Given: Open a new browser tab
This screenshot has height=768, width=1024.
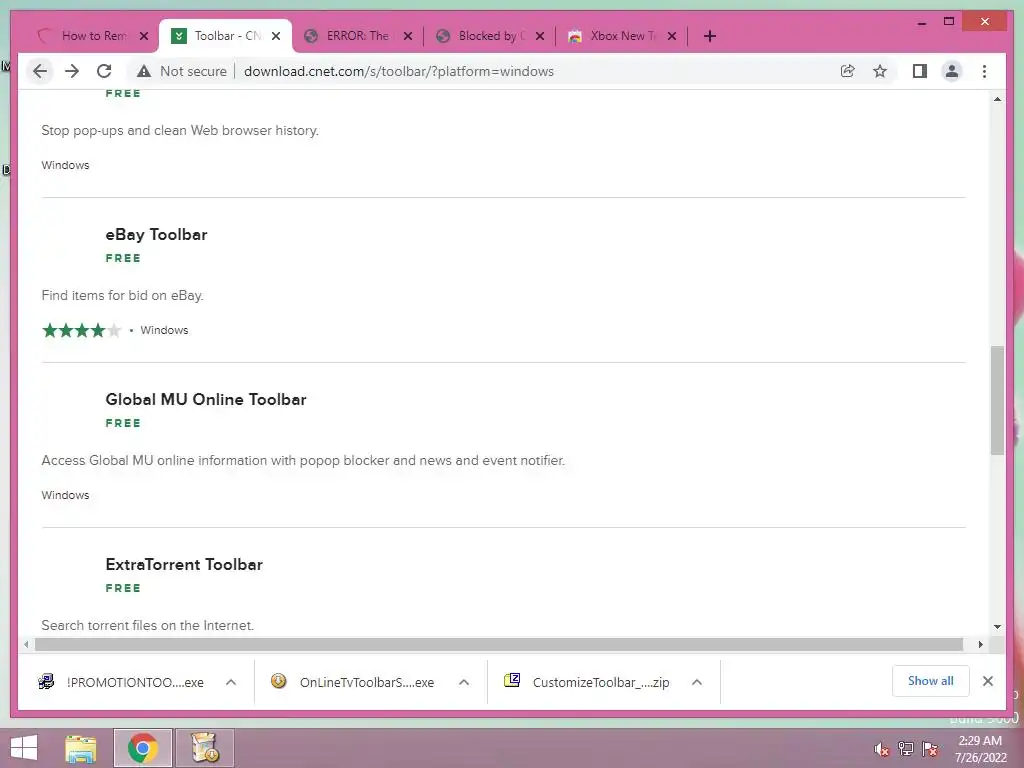Looking at the screenshot, I should click(x=710, y=36).
